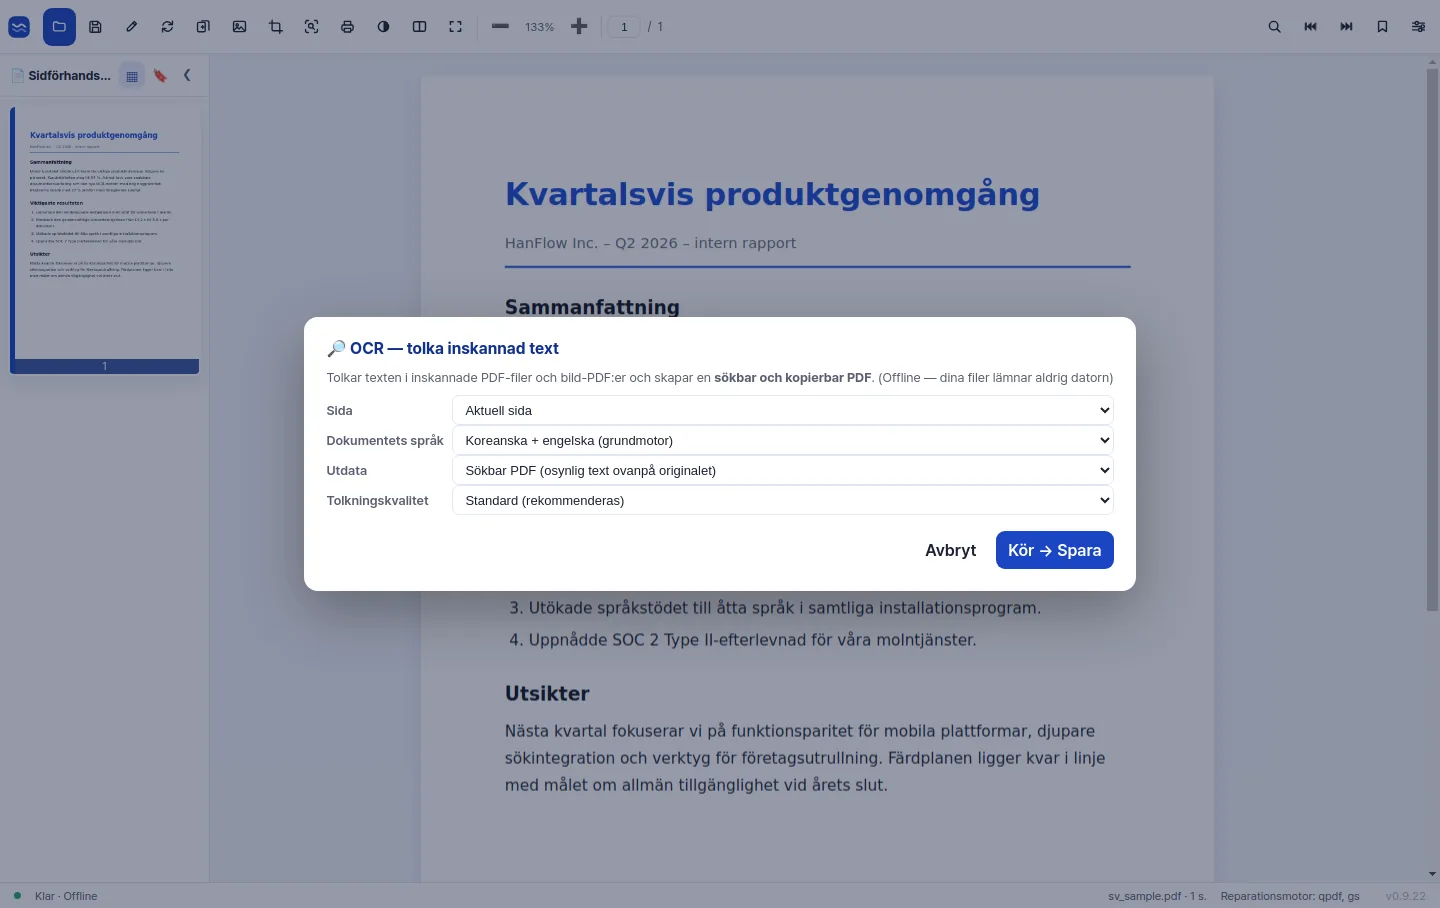Open search with the magnifier icon
This screenshot has height=908, width=1440.
[1274, 27]
